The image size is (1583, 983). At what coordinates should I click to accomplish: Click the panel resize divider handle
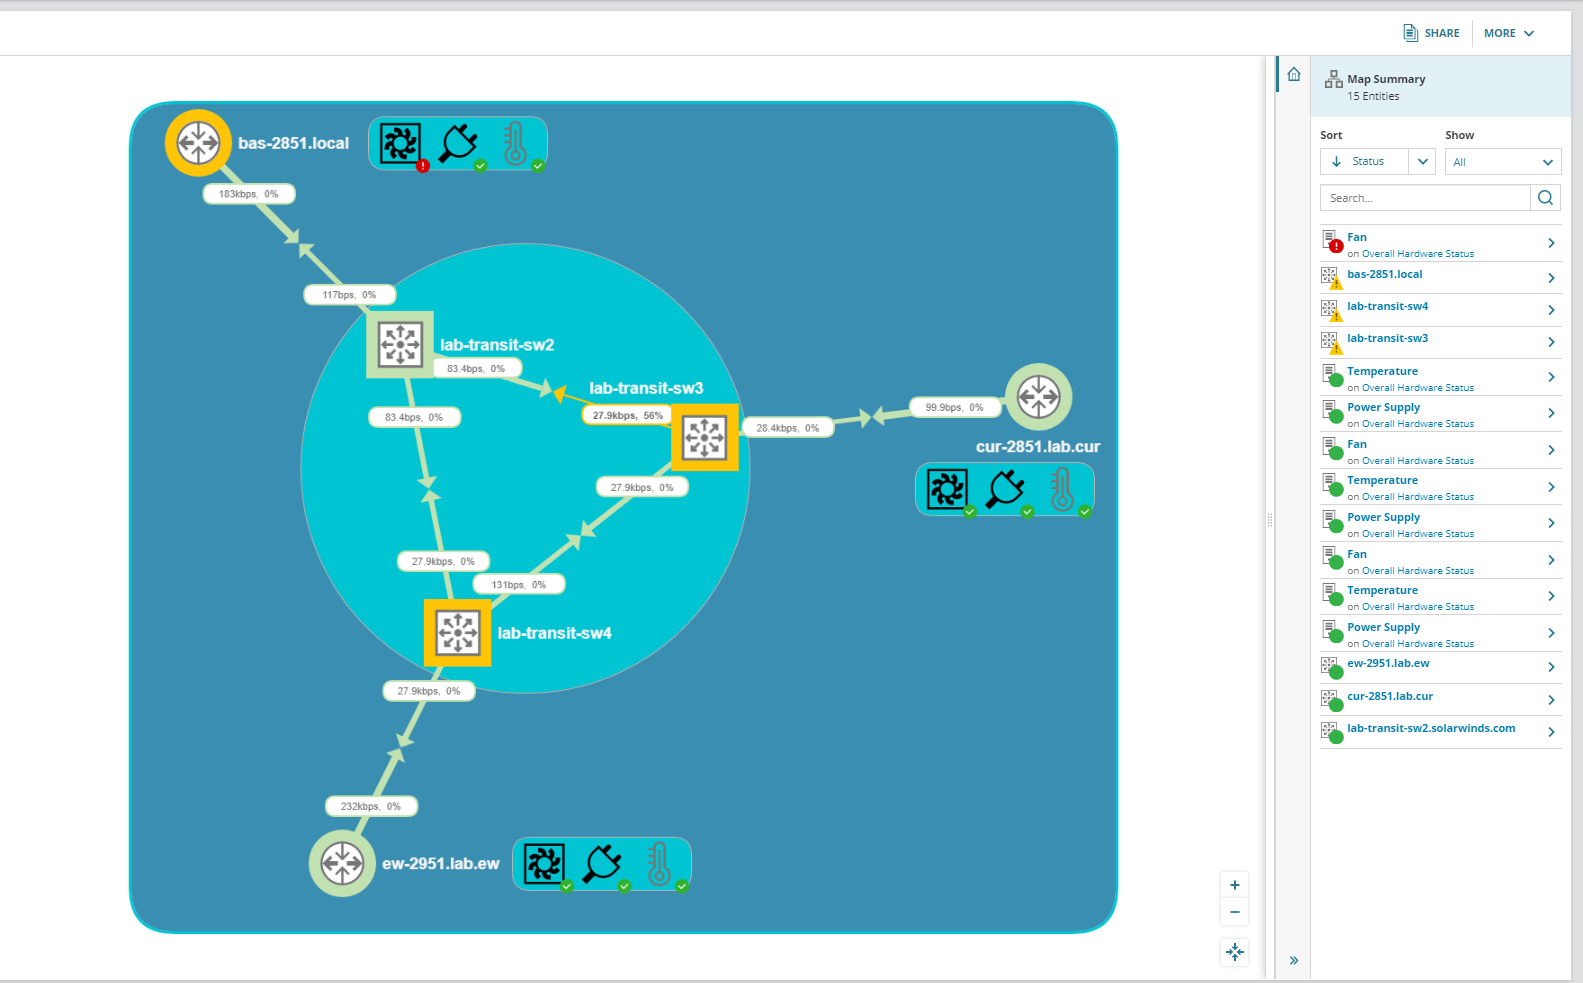[1270, 520]
